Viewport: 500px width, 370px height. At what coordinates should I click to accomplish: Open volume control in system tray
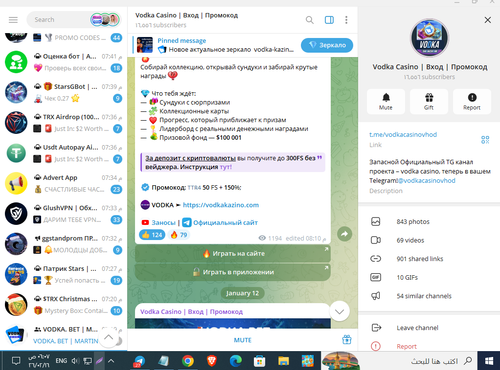[75, 361]
